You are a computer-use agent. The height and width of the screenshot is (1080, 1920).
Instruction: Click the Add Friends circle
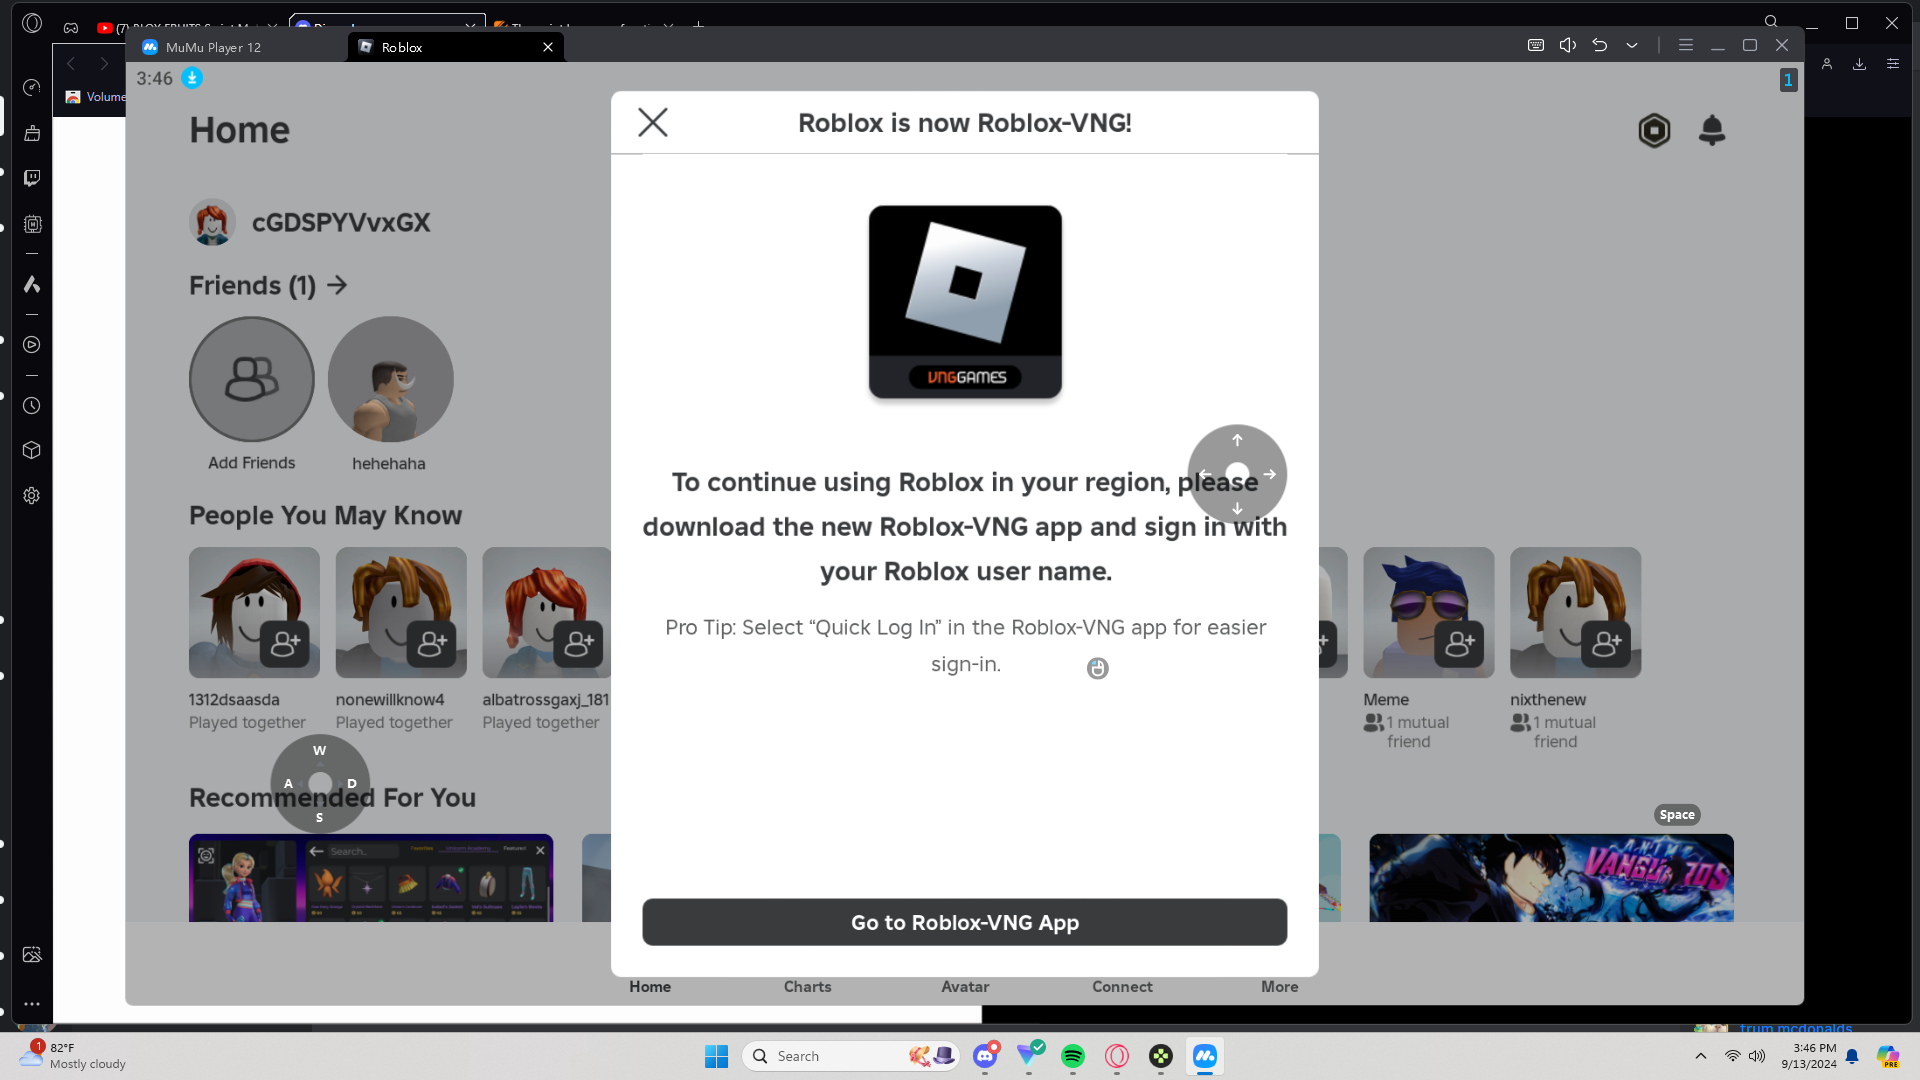pyautogui.click(x=252, y=379)
